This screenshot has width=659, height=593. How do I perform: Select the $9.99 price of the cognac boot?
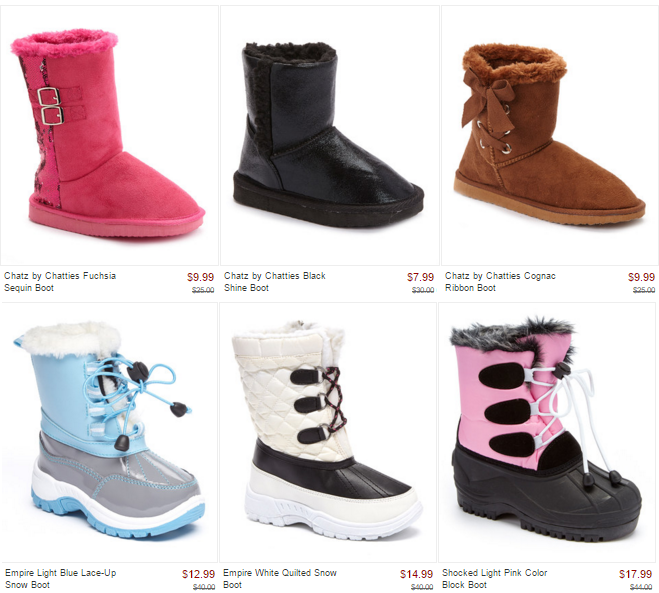tap(641, 277)
